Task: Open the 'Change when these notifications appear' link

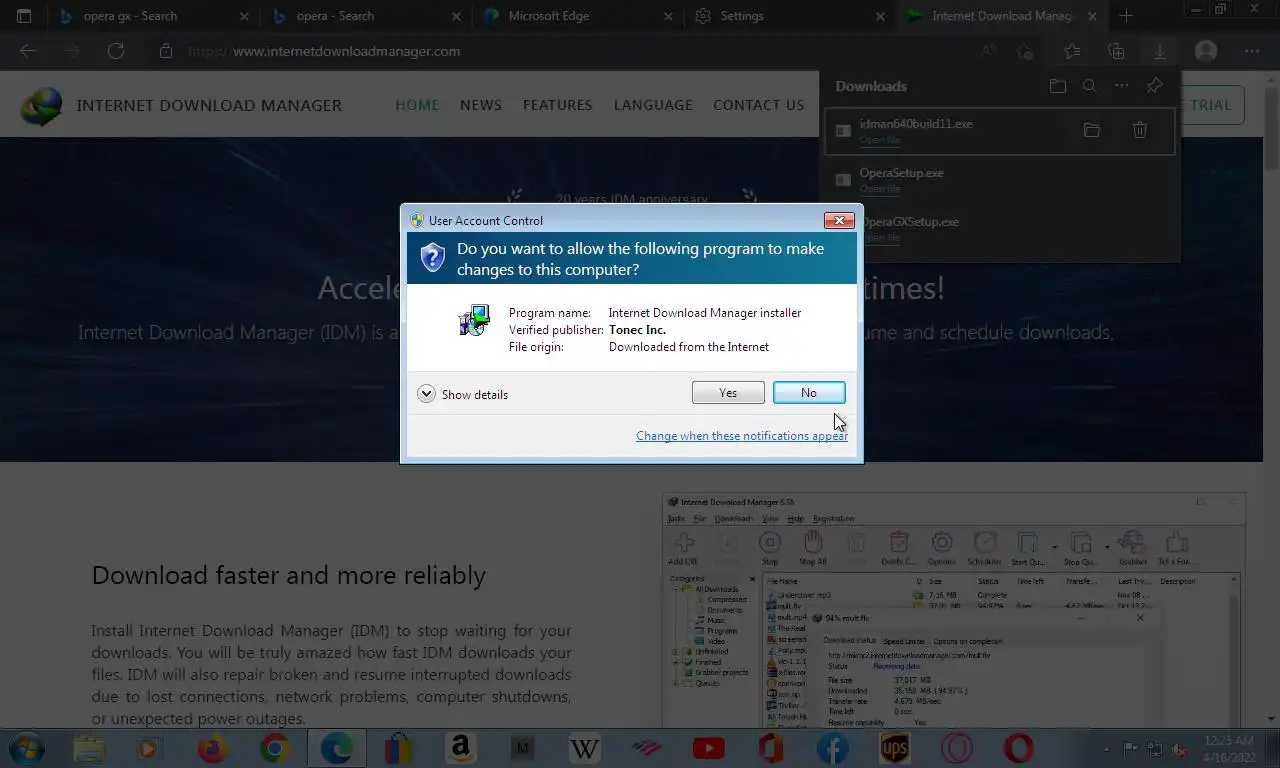Action: tap(742, 436)
